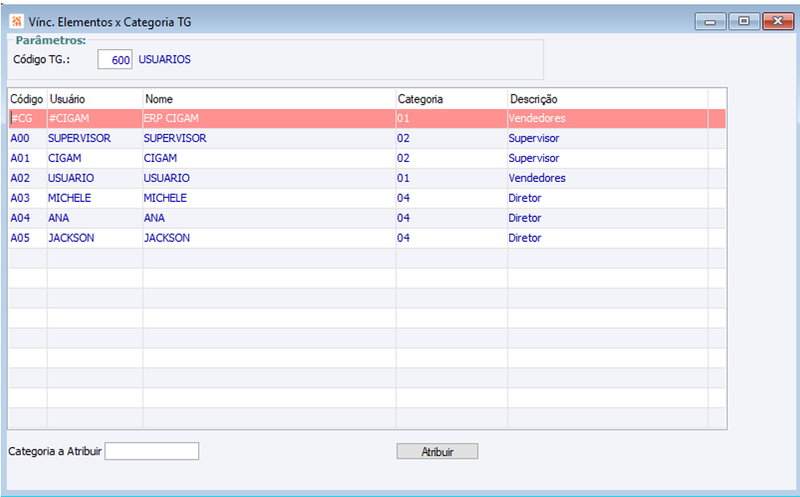Click Diretor in the ANA row

tap(608, 218)
